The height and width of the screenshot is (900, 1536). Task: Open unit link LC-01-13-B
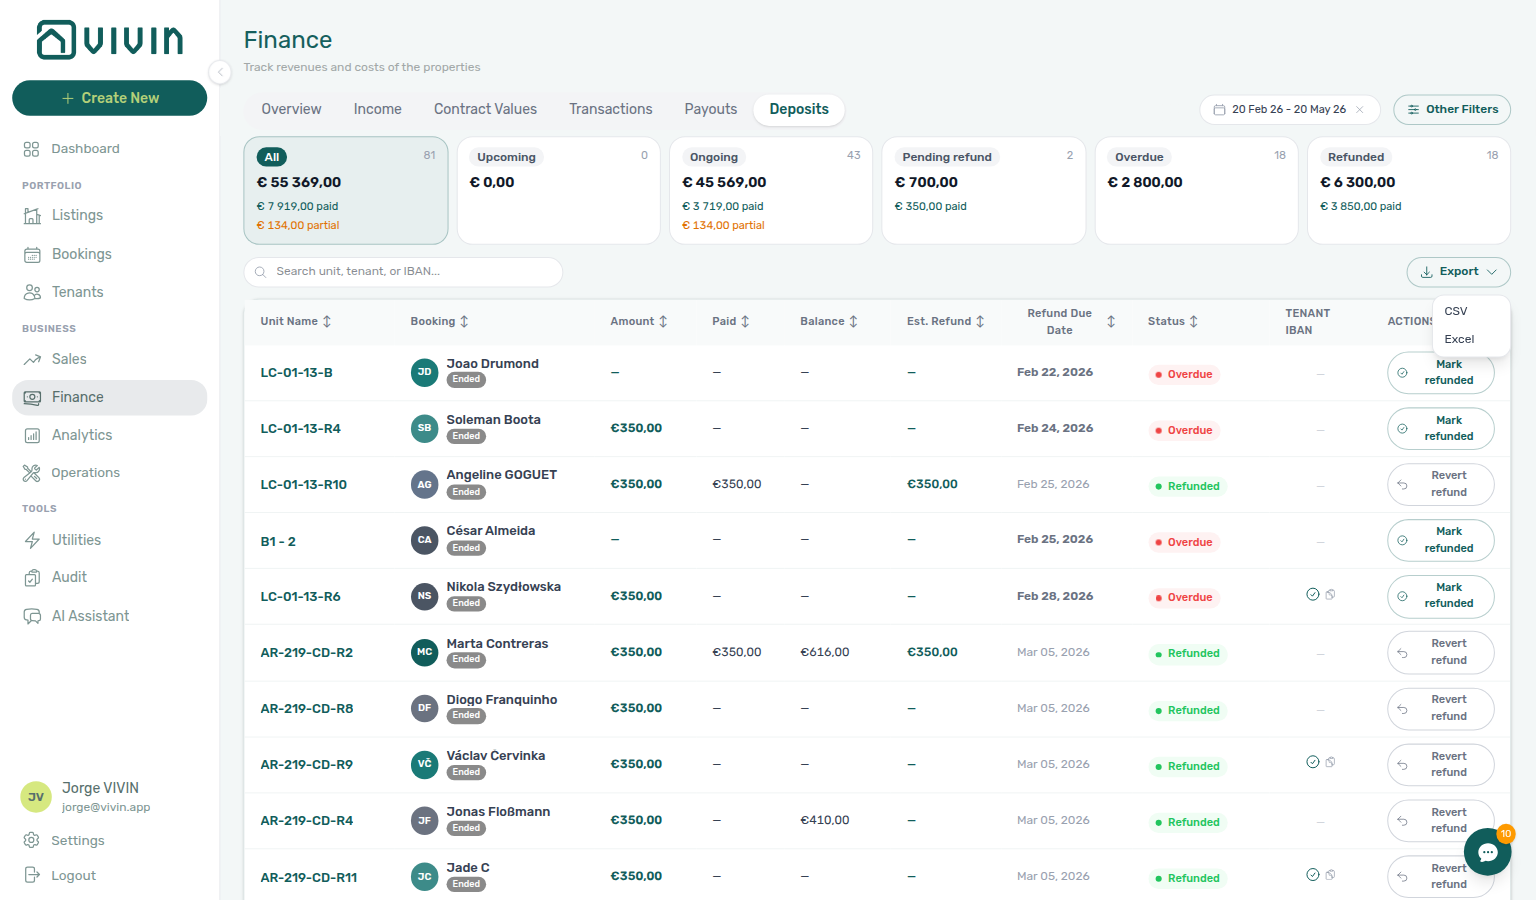296,373
